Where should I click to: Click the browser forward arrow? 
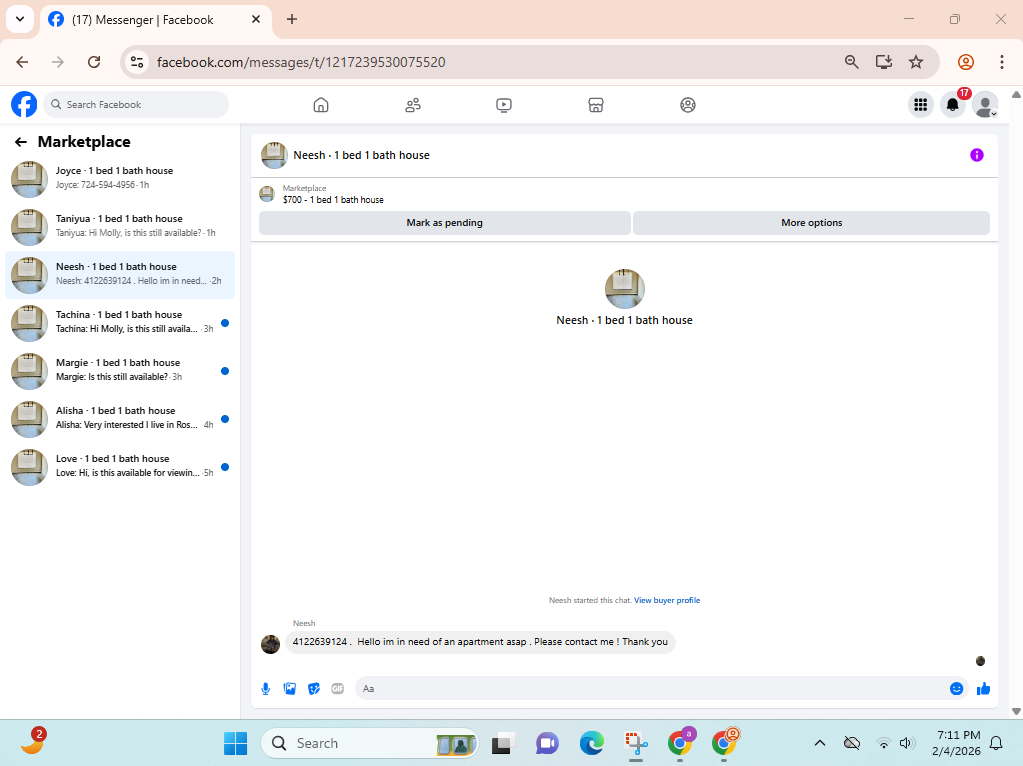tap(58, 62)
